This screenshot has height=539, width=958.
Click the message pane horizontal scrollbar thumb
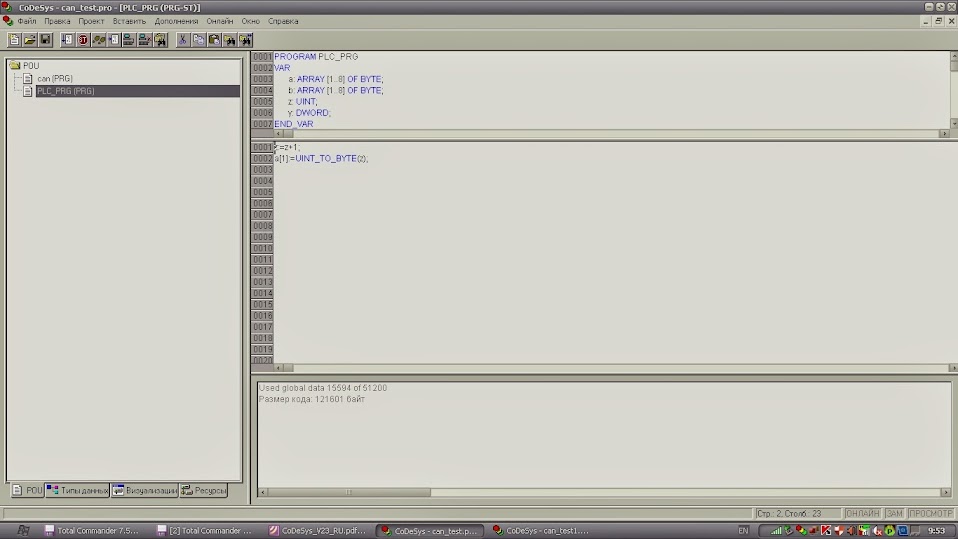pyautogui.click(x=349, y=492)
